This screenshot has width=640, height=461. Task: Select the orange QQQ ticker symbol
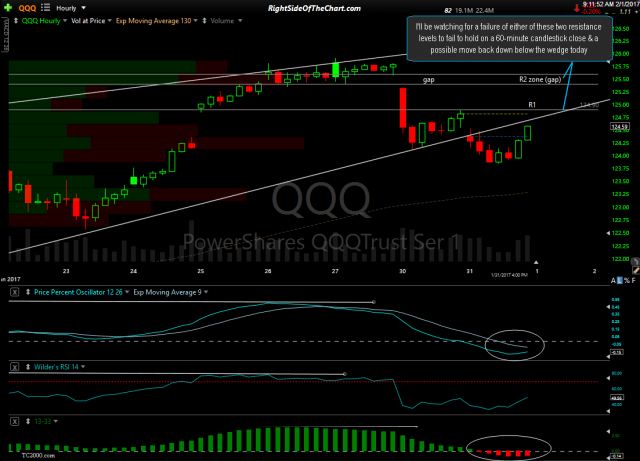[x=27, y=8]
